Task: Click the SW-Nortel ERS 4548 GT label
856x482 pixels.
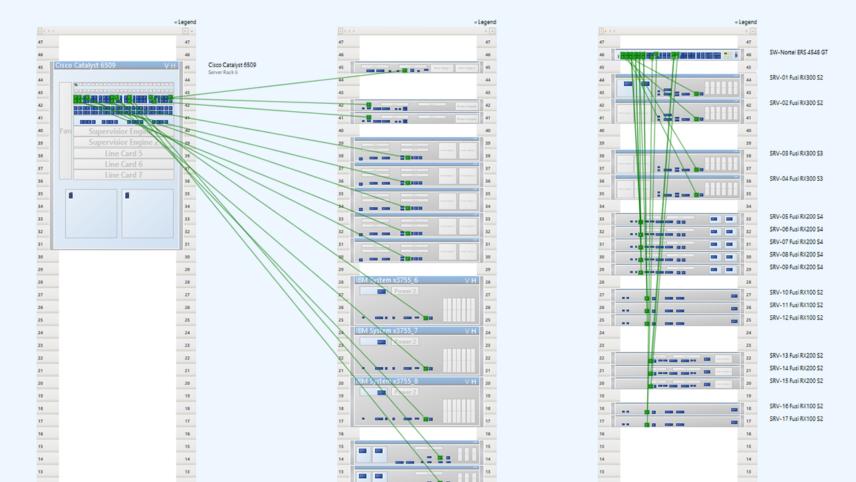Action: [x=799, y=52]
